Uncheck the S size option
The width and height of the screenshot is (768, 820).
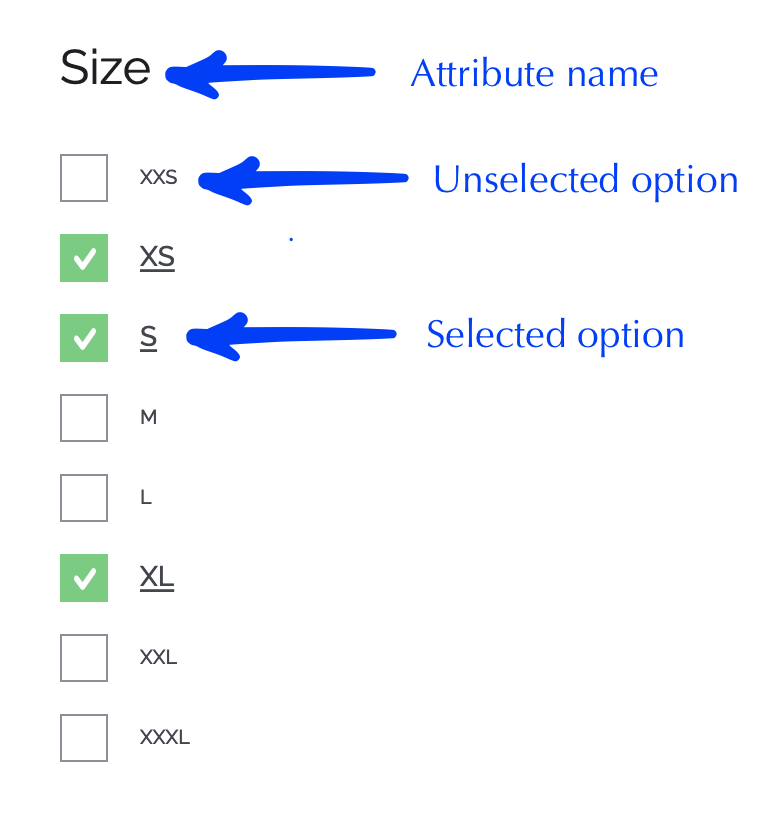tap(84, 338)
